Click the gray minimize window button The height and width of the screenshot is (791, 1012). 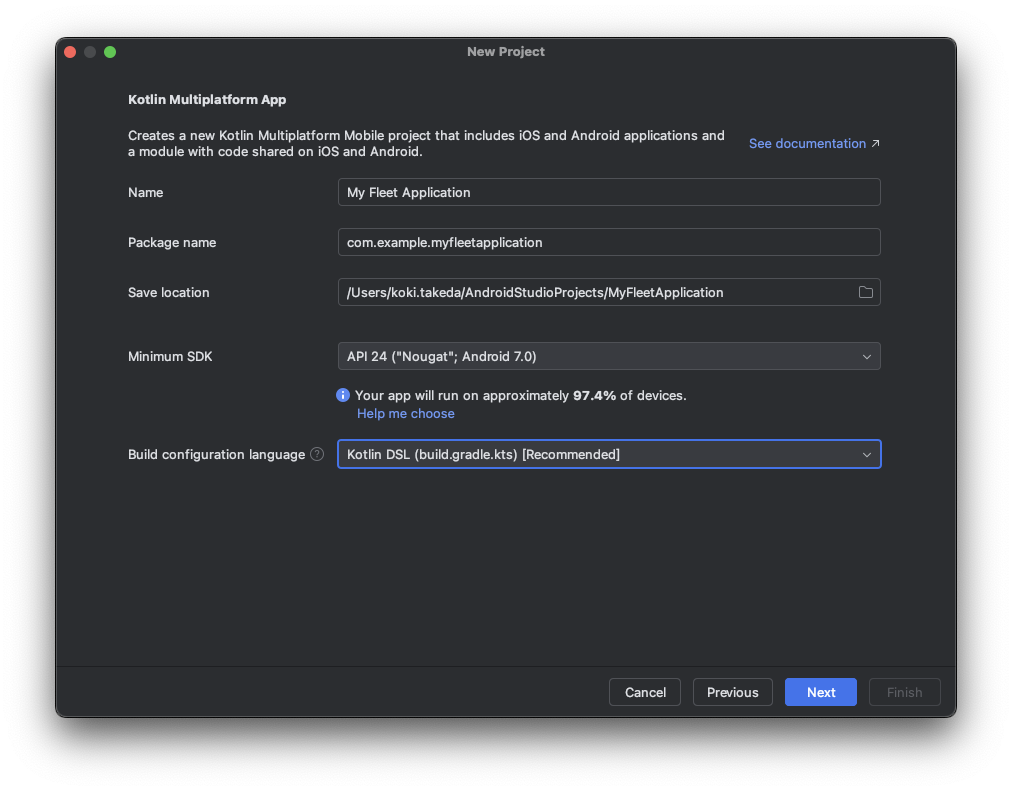coord(90,52)
